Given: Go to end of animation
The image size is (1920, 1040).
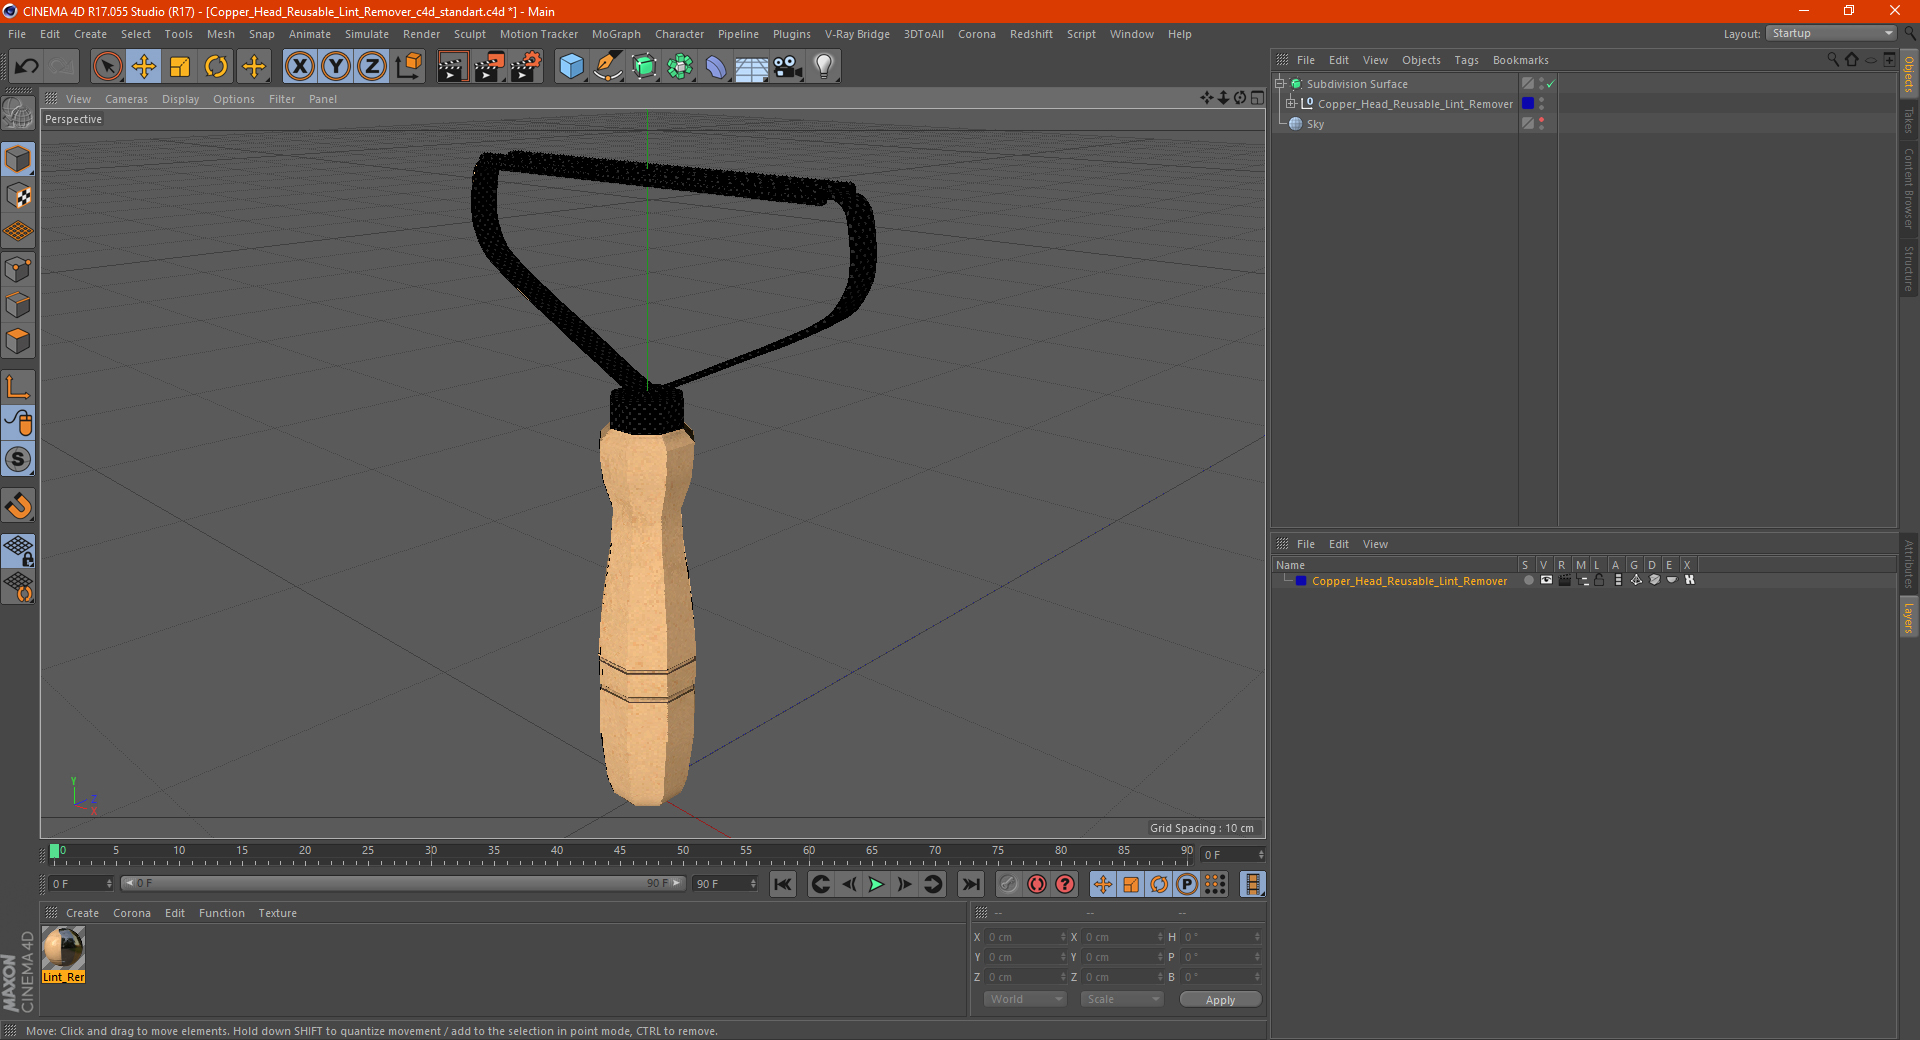Looking at the screenshot, I should click(x=970, y=884).
